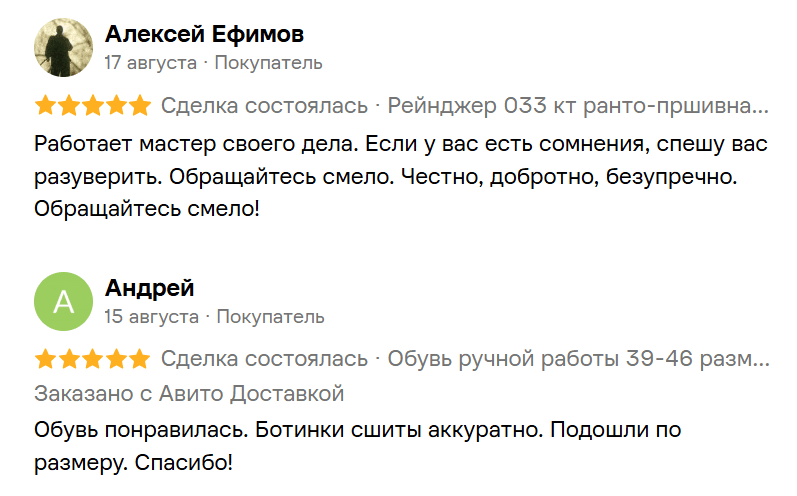Click the green Андрей avatar circle
Viewport: 797px width, 496px height.
pos(64,301)
